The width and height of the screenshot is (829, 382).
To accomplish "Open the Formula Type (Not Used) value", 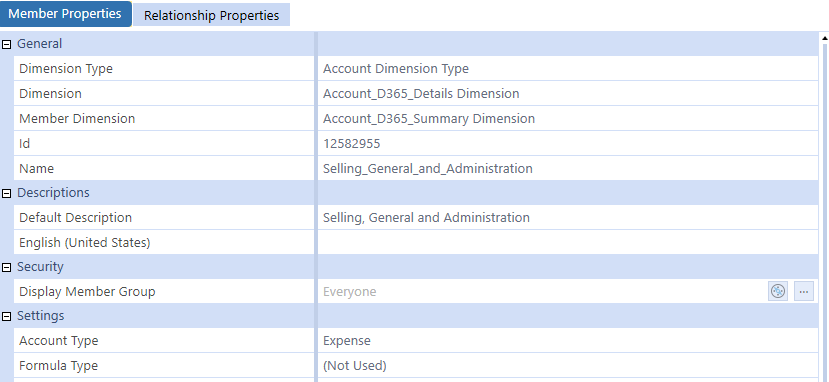I will click(567, 366).
